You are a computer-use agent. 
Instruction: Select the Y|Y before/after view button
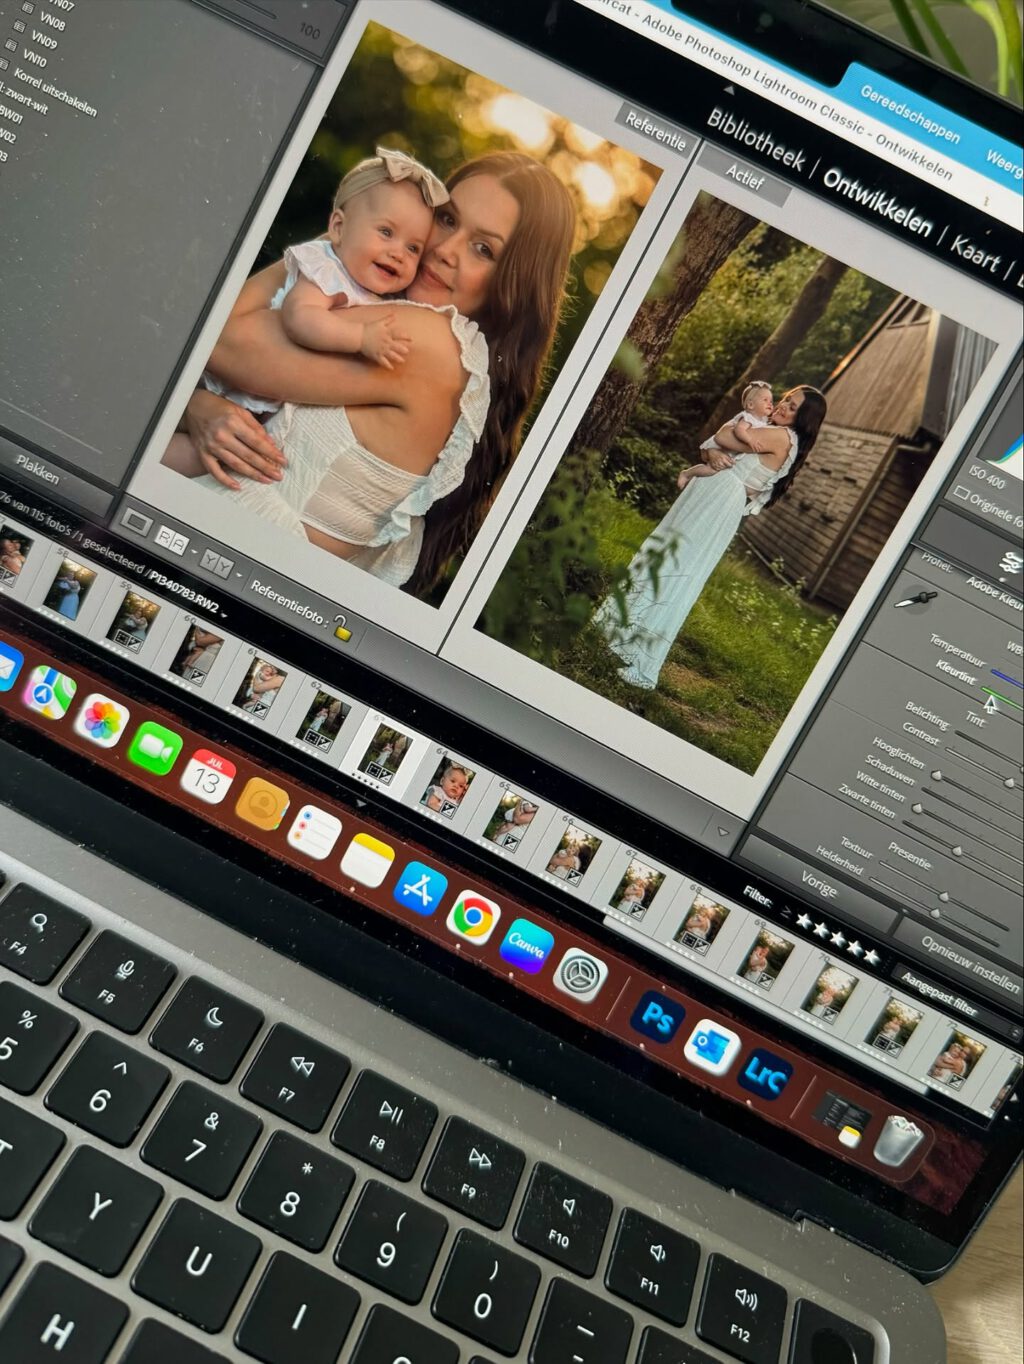pyautogui.click(x=217, y=564)
